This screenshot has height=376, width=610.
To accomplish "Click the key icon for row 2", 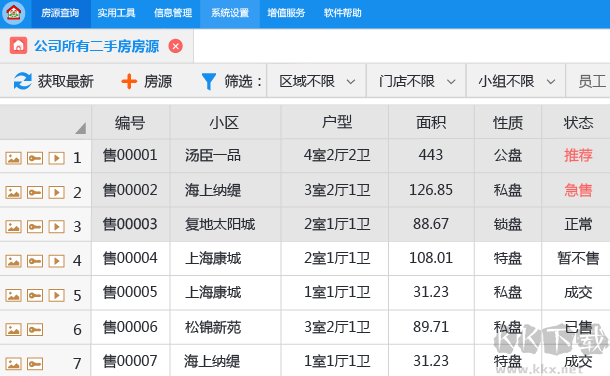I will 35,192.
